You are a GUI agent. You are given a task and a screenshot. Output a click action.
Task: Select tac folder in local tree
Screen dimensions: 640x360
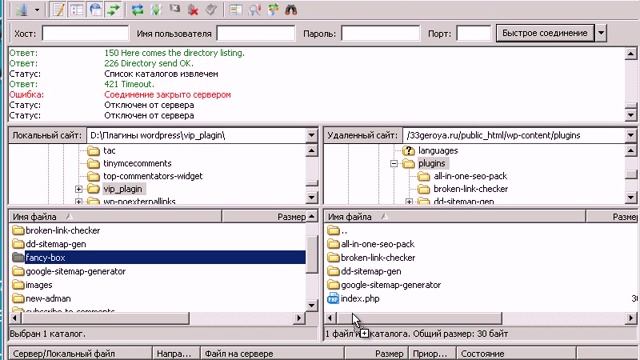tap(109, 151)
